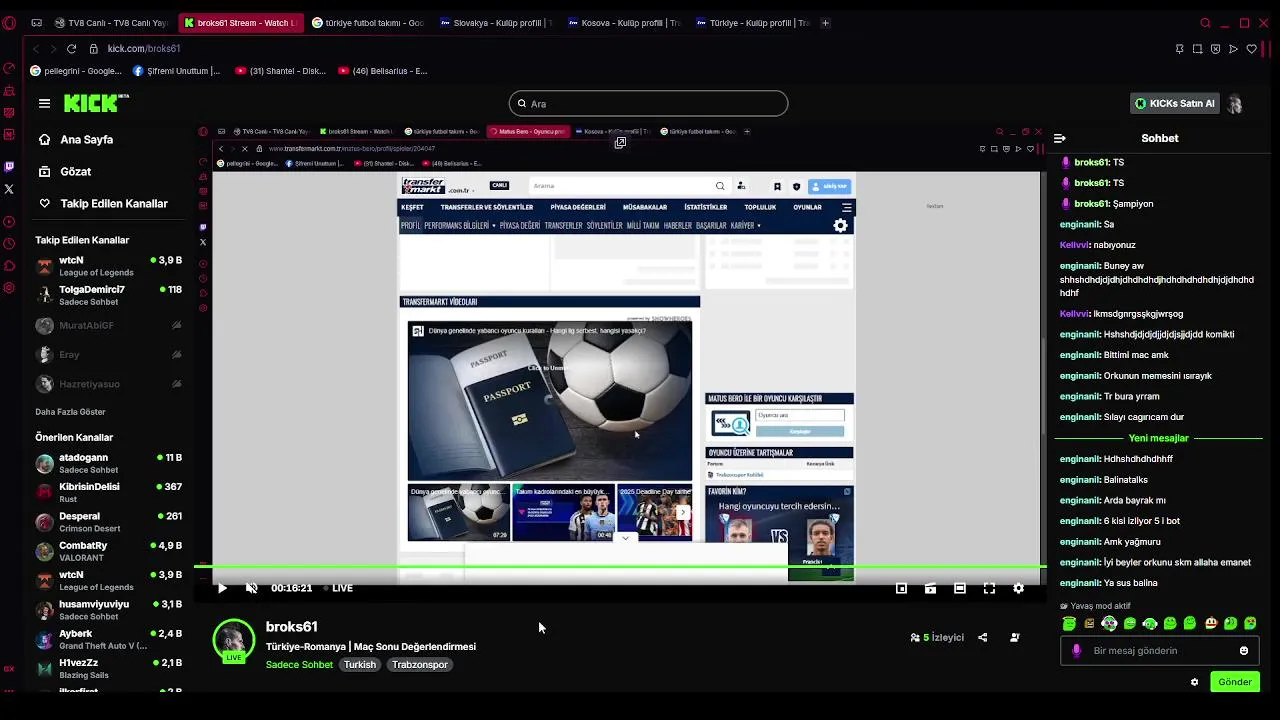Viewport: 1280px width, 720px height.
Task: Jump to LIVE in the player
Action: 337,588
